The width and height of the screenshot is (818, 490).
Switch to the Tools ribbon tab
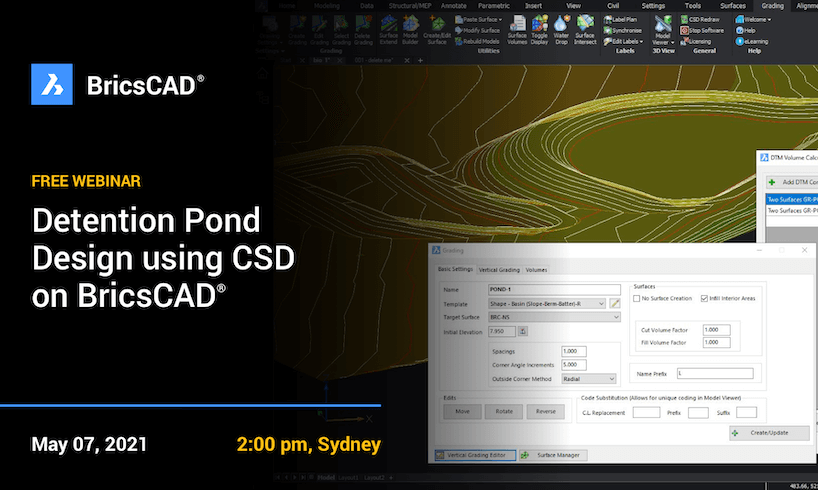click(x=692, y=6)
